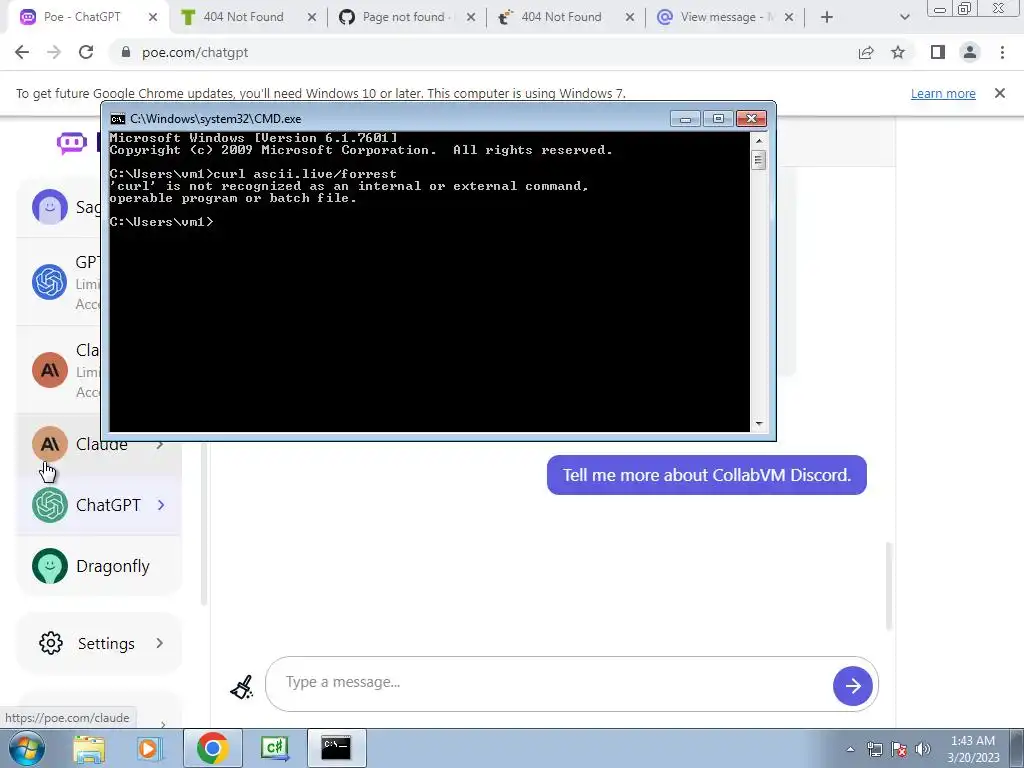
Task: Click the CMD scrollbar thumb
Action: 758,160
